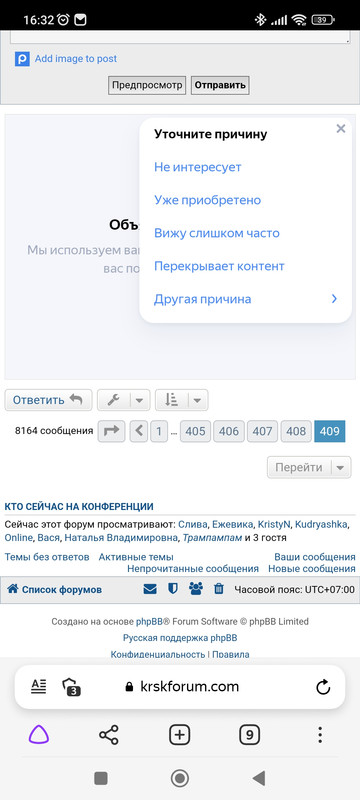Open the Add image to post link

click(75, 59)
